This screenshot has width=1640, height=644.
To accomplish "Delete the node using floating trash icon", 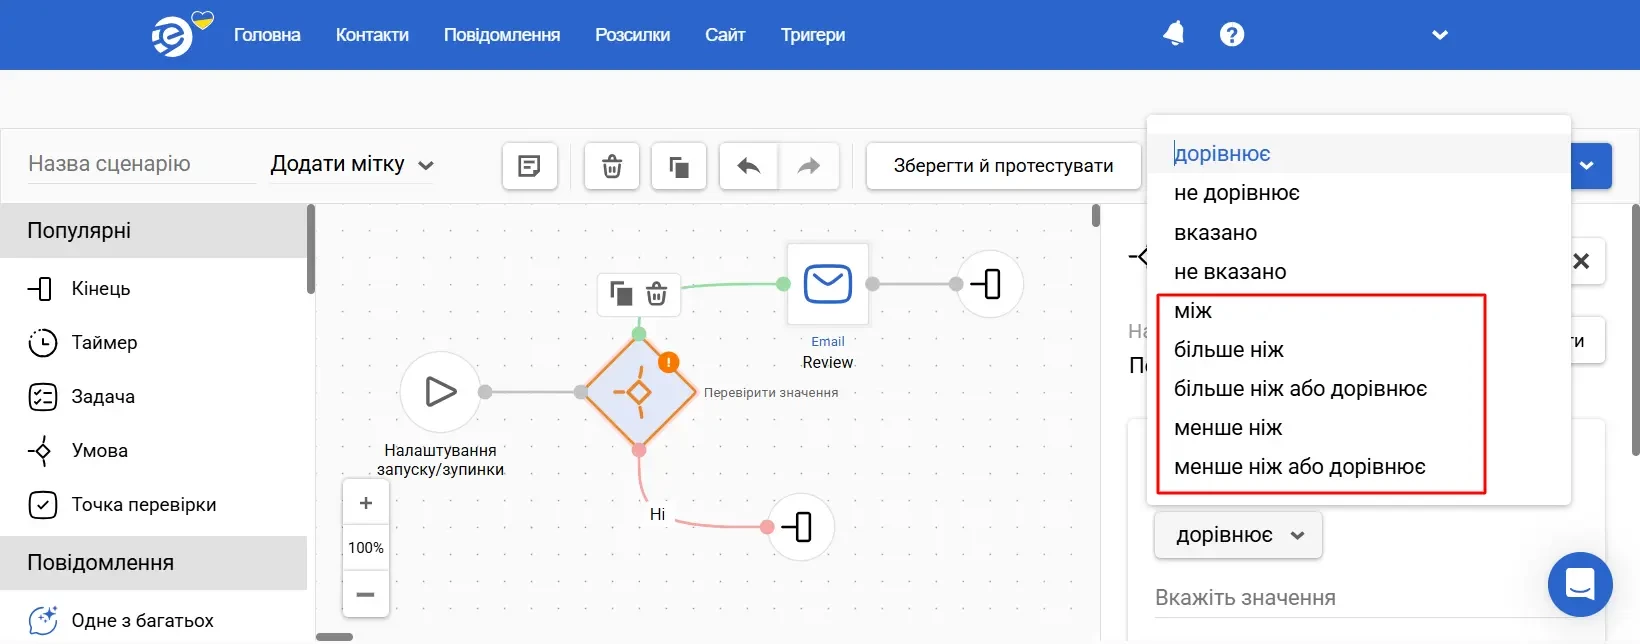I will (x=657, y=294).
